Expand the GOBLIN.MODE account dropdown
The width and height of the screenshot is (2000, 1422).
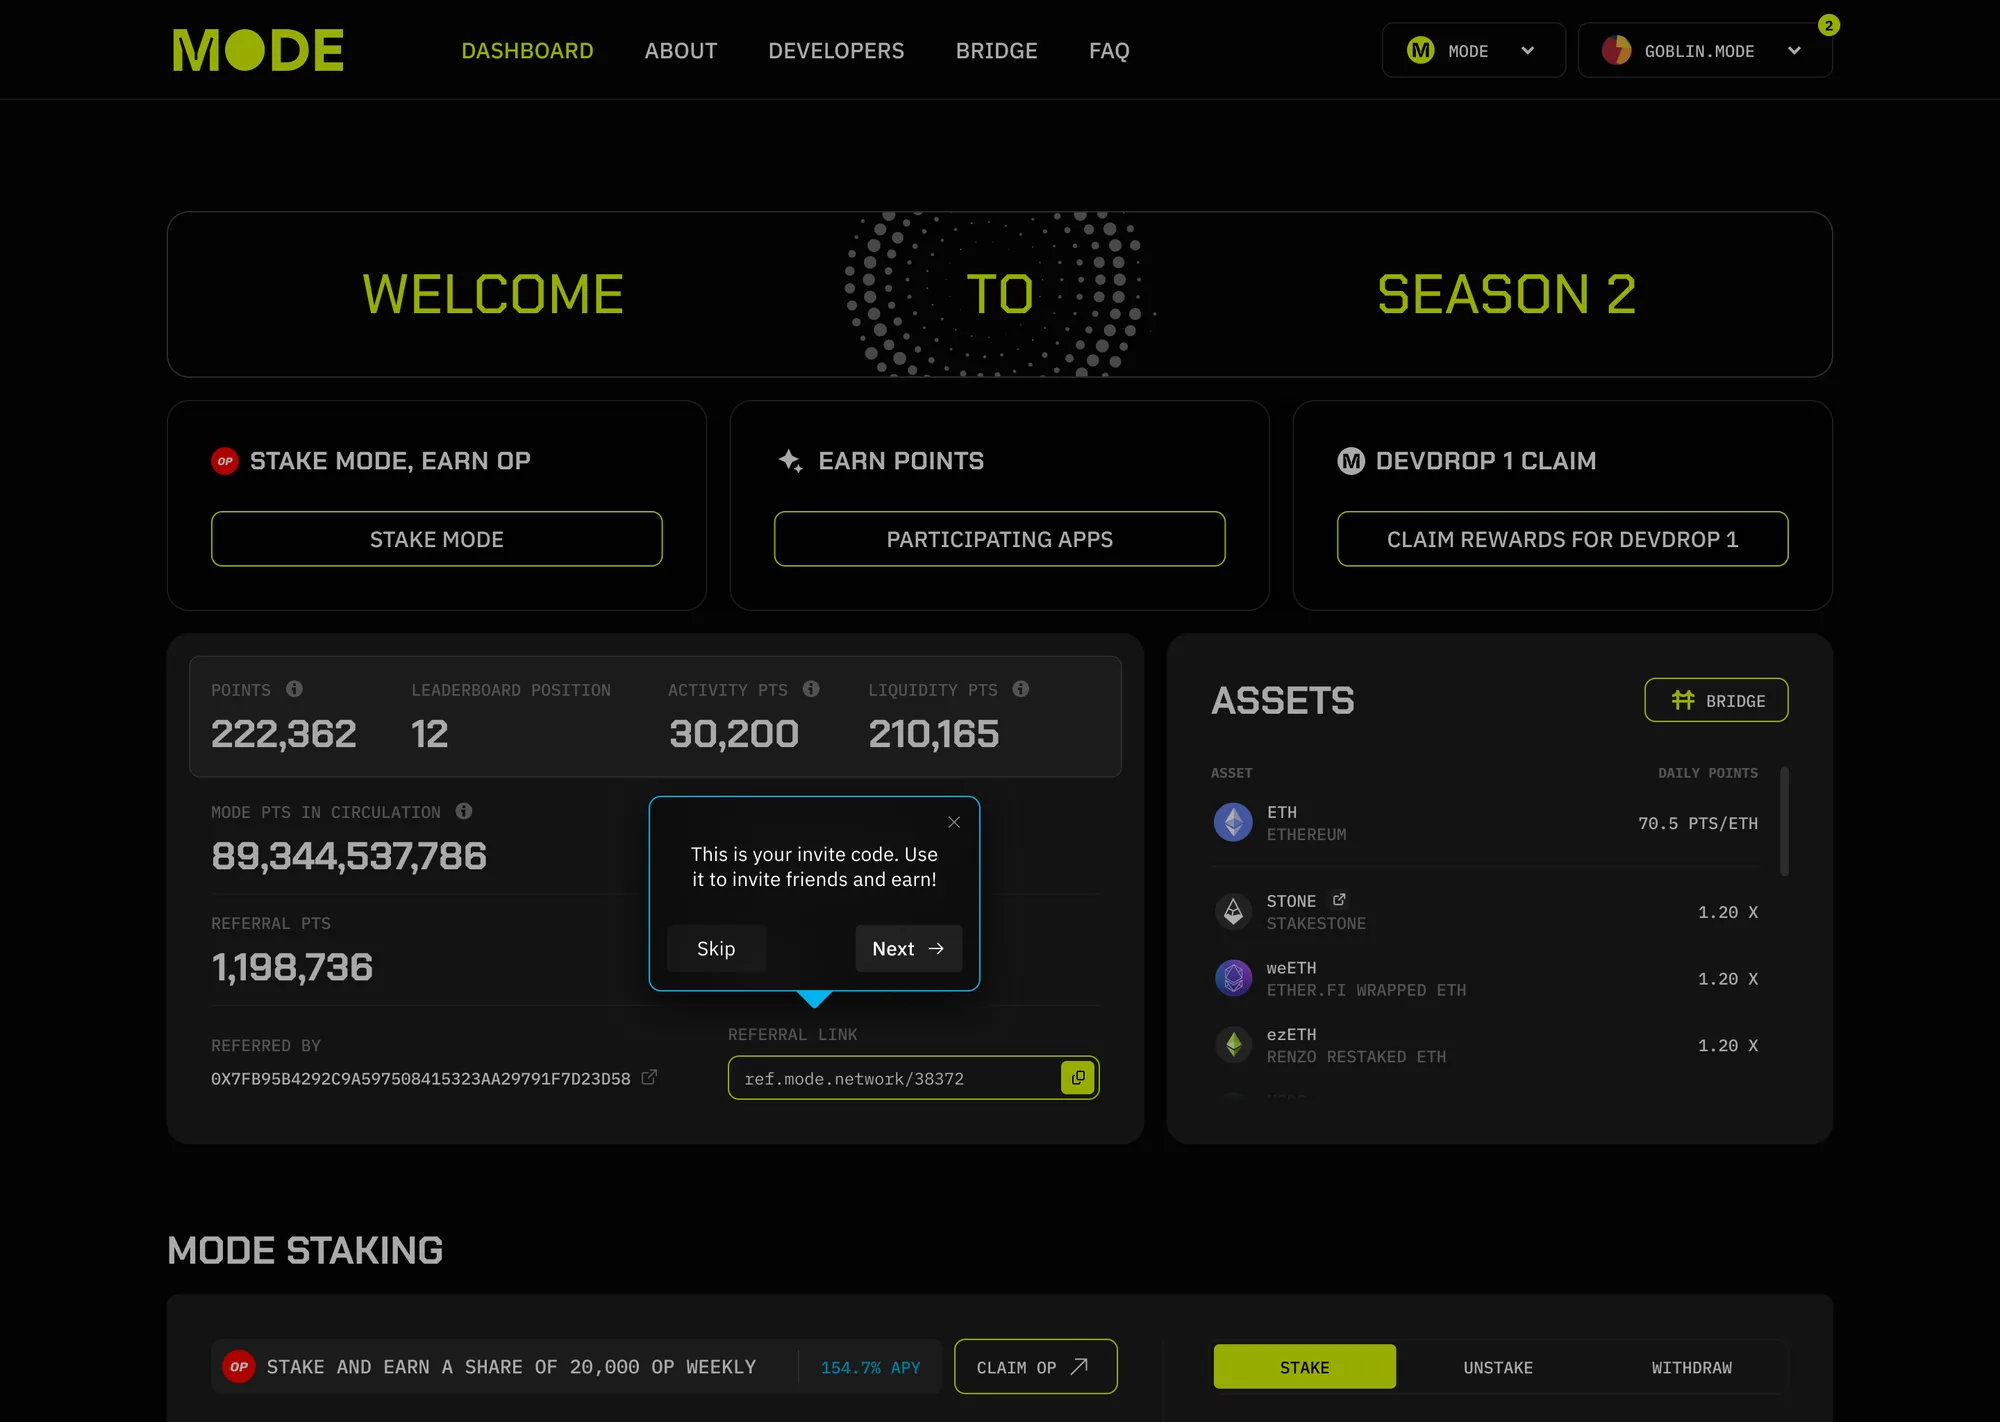[1705, 50]
